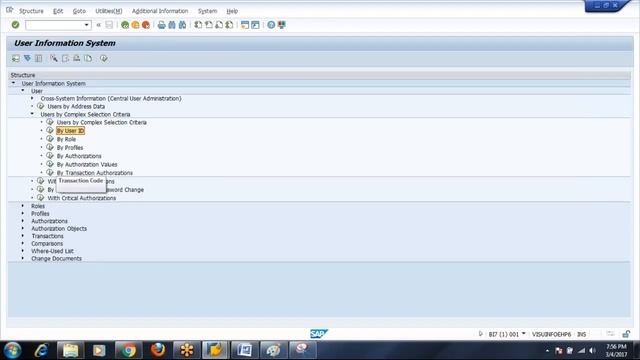Open the Help menu
This screenshot has height=360, width=640.
pyautogui.click(x=232, y=11)
